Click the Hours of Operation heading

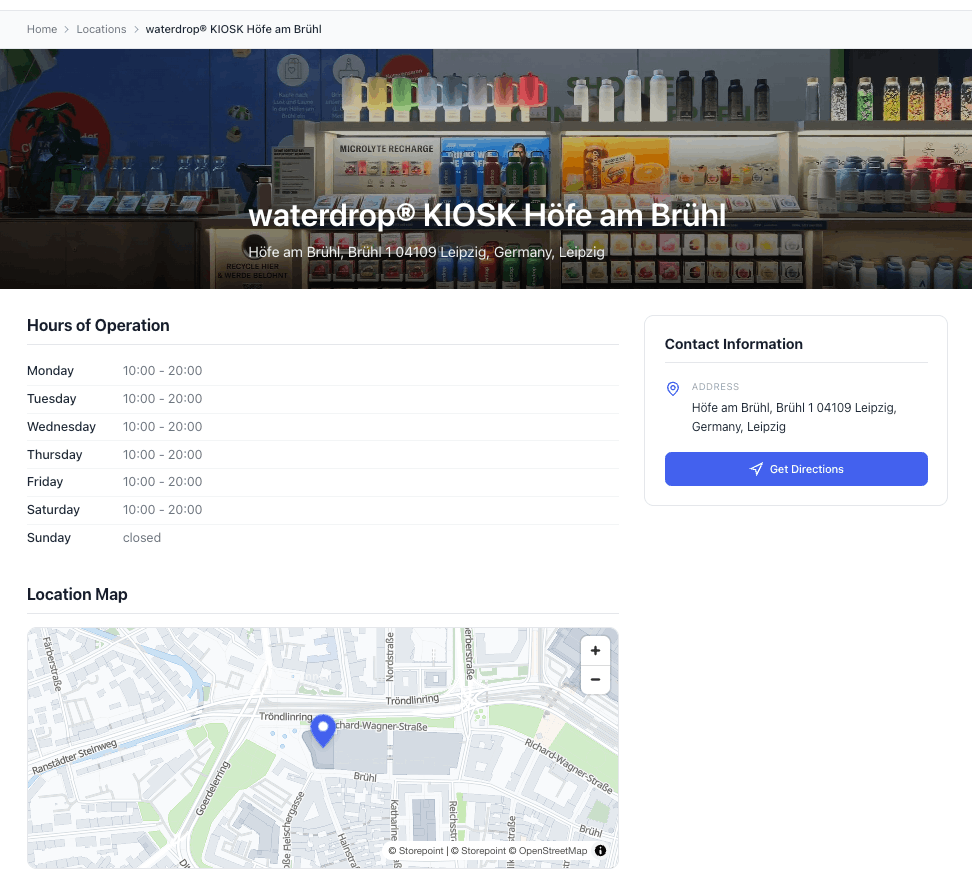[x=98, y=325]
